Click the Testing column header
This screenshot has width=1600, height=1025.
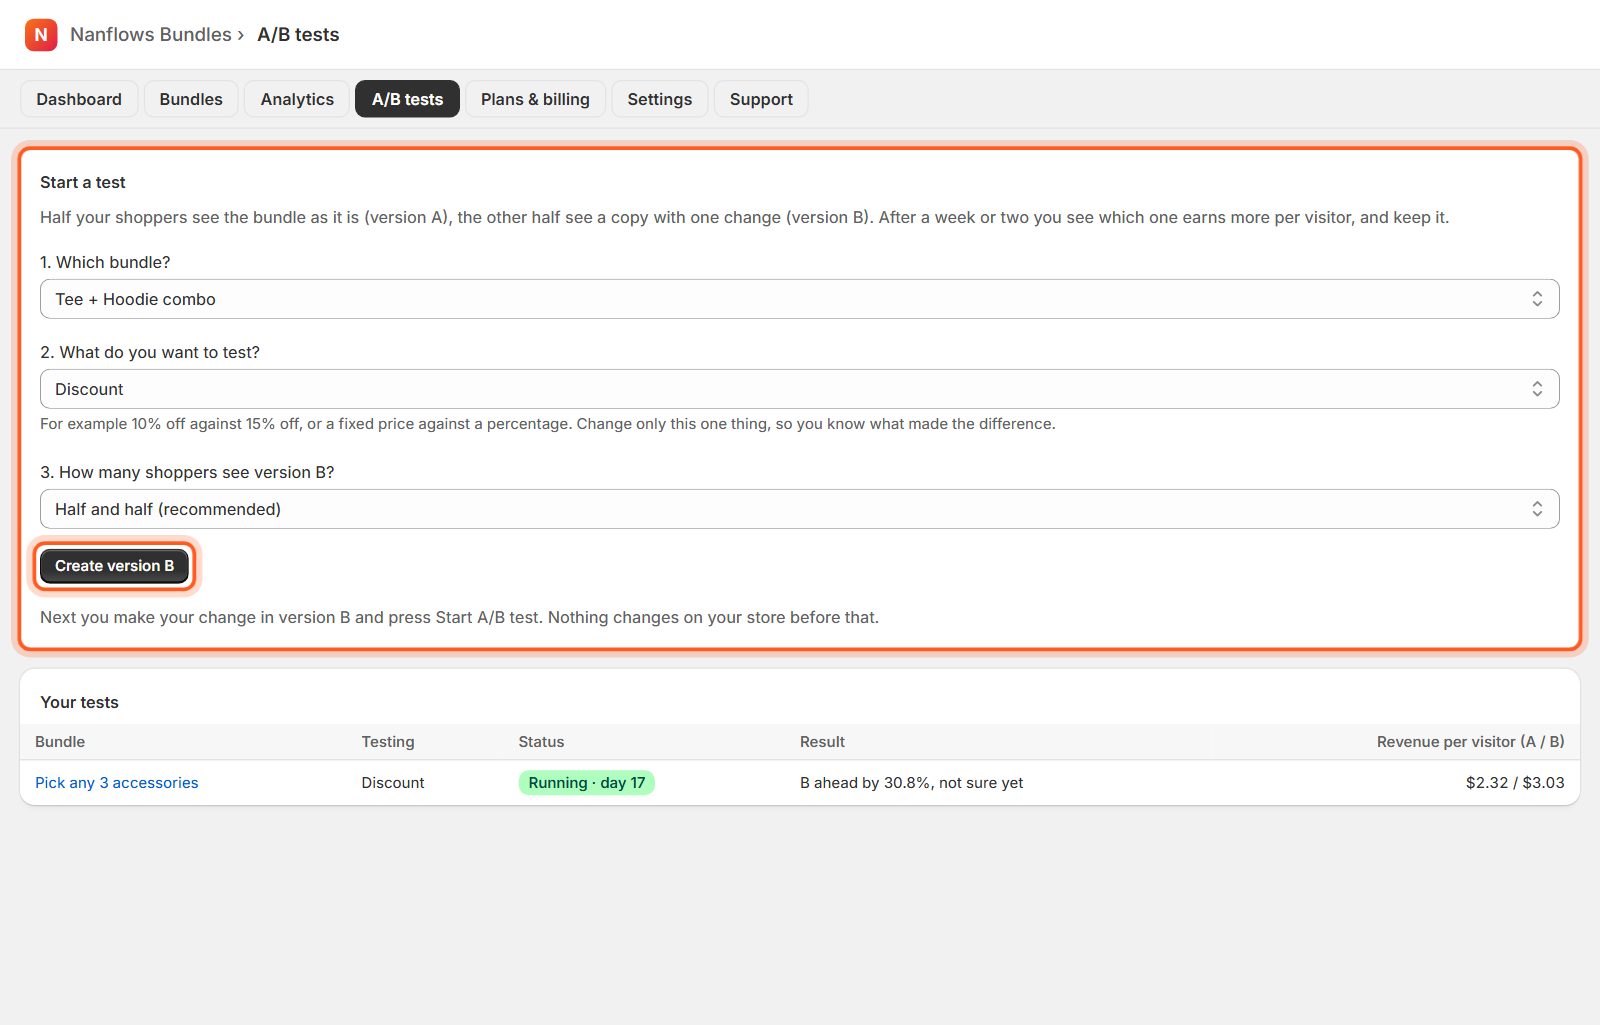coord(388,742)
